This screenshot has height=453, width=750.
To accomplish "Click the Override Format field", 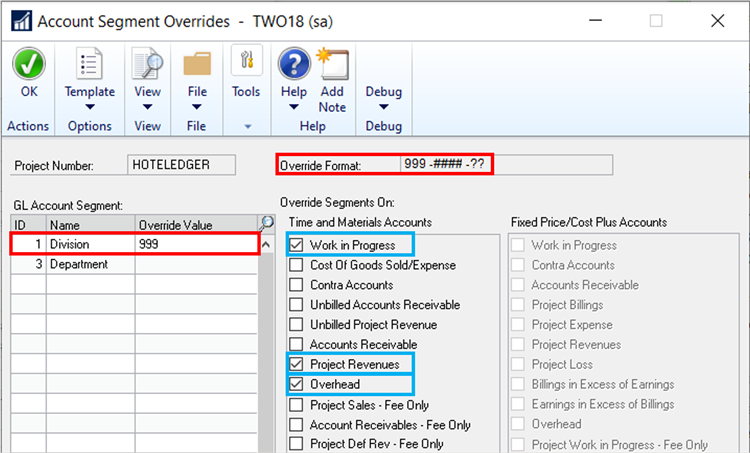I will [x=506, y=165].
